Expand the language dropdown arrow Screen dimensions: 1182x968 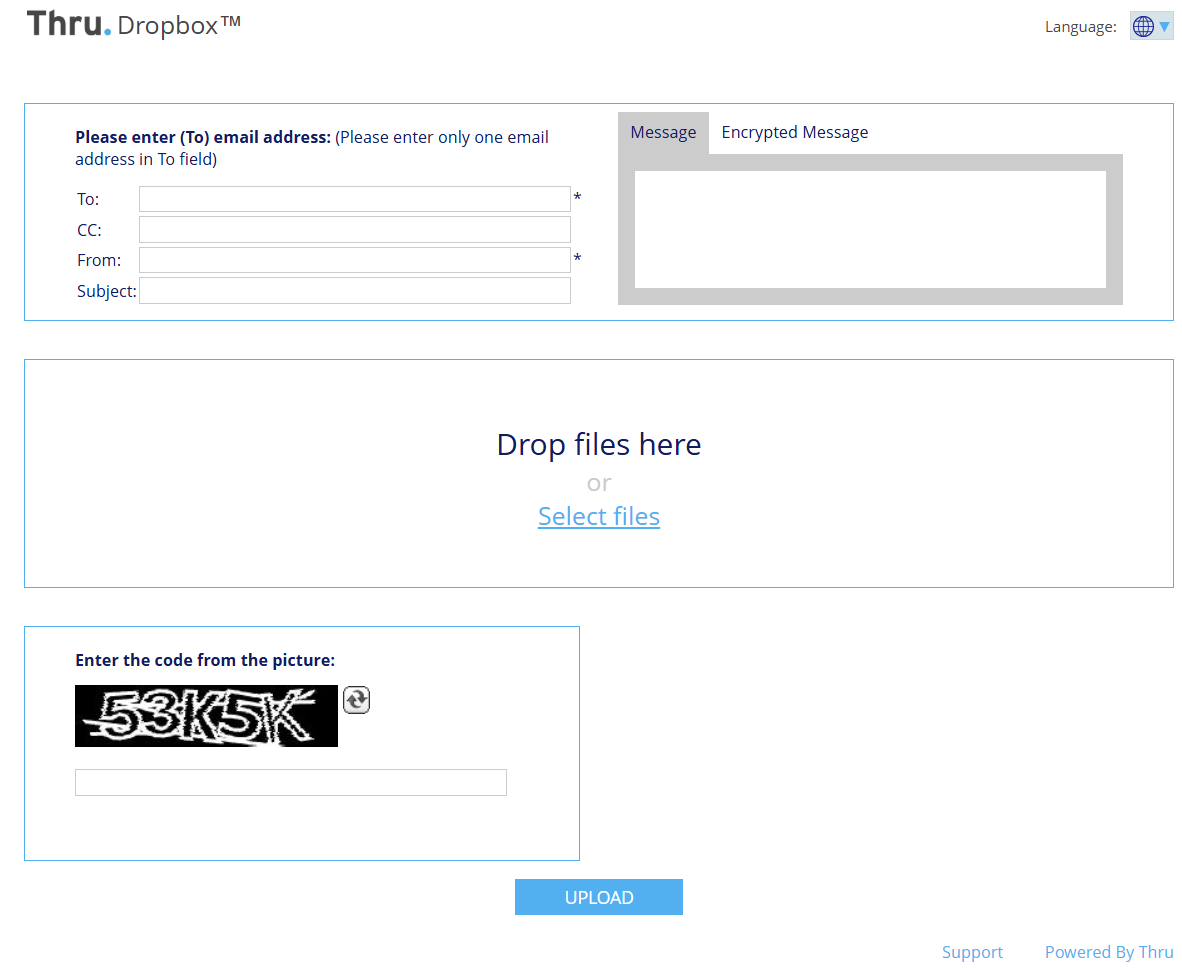pos(1165,27)
